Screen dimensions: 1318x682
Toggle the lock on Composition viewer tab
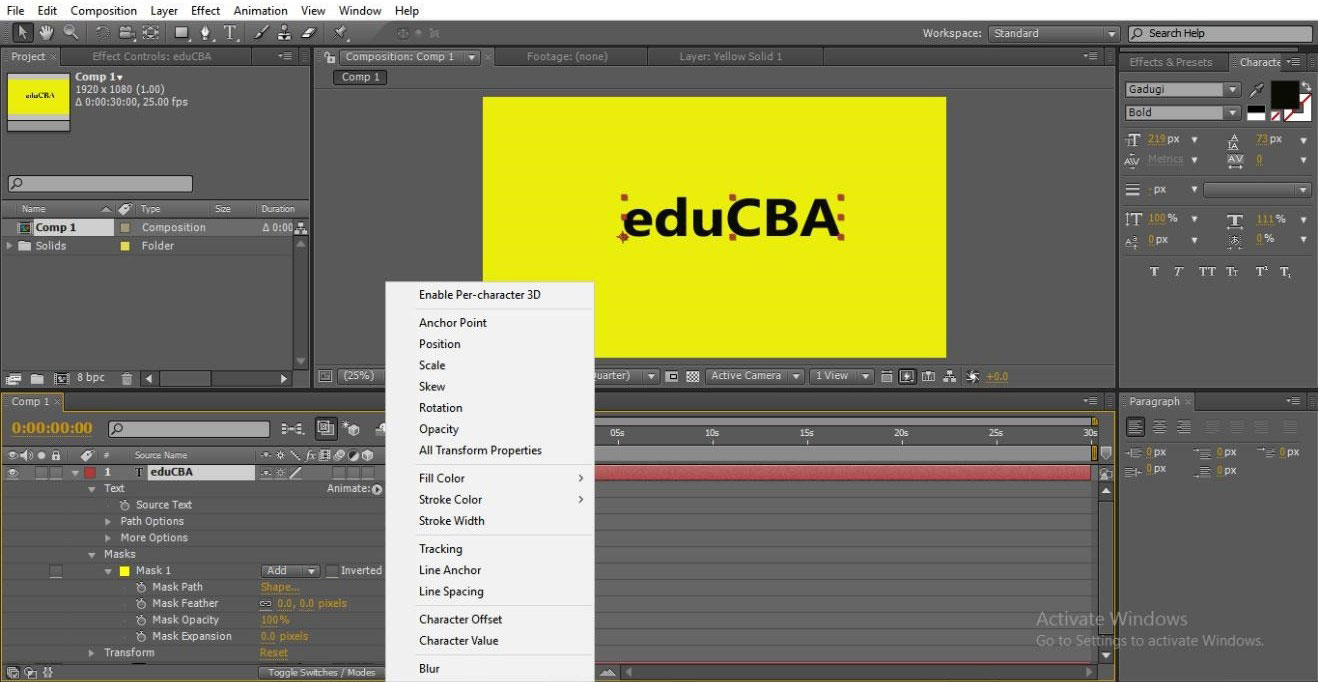point(330,57)
